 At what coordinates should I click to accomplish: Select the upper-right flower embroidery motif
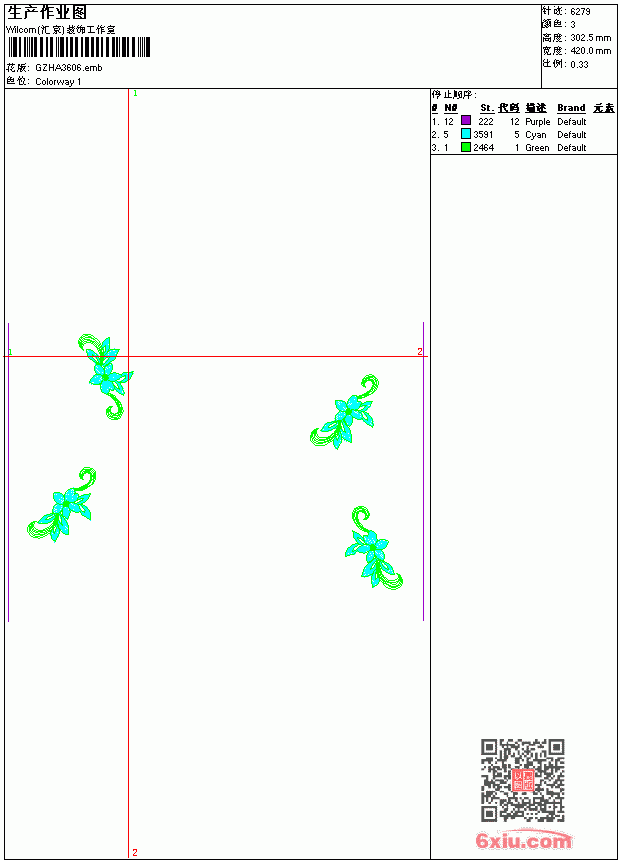click(345, 412)
